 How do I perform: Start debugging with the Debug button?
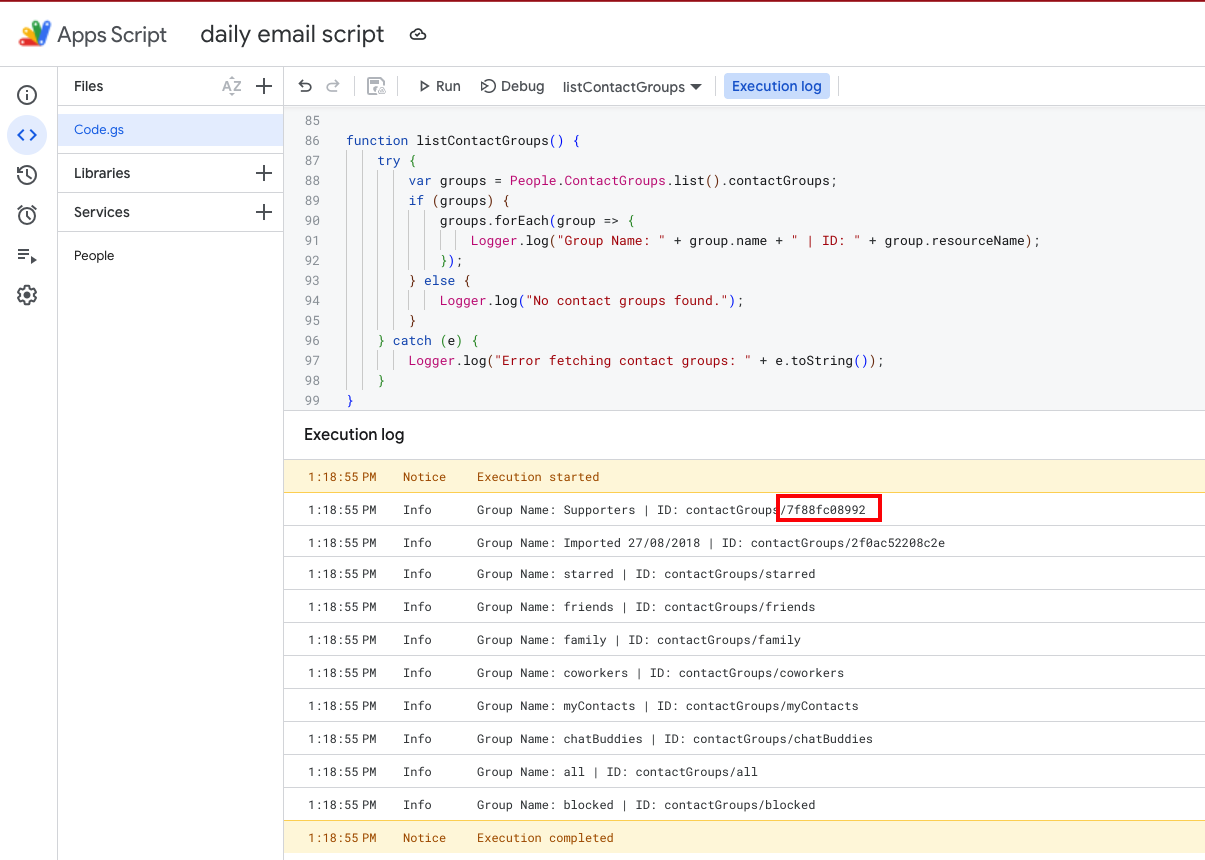click(512, 86)
